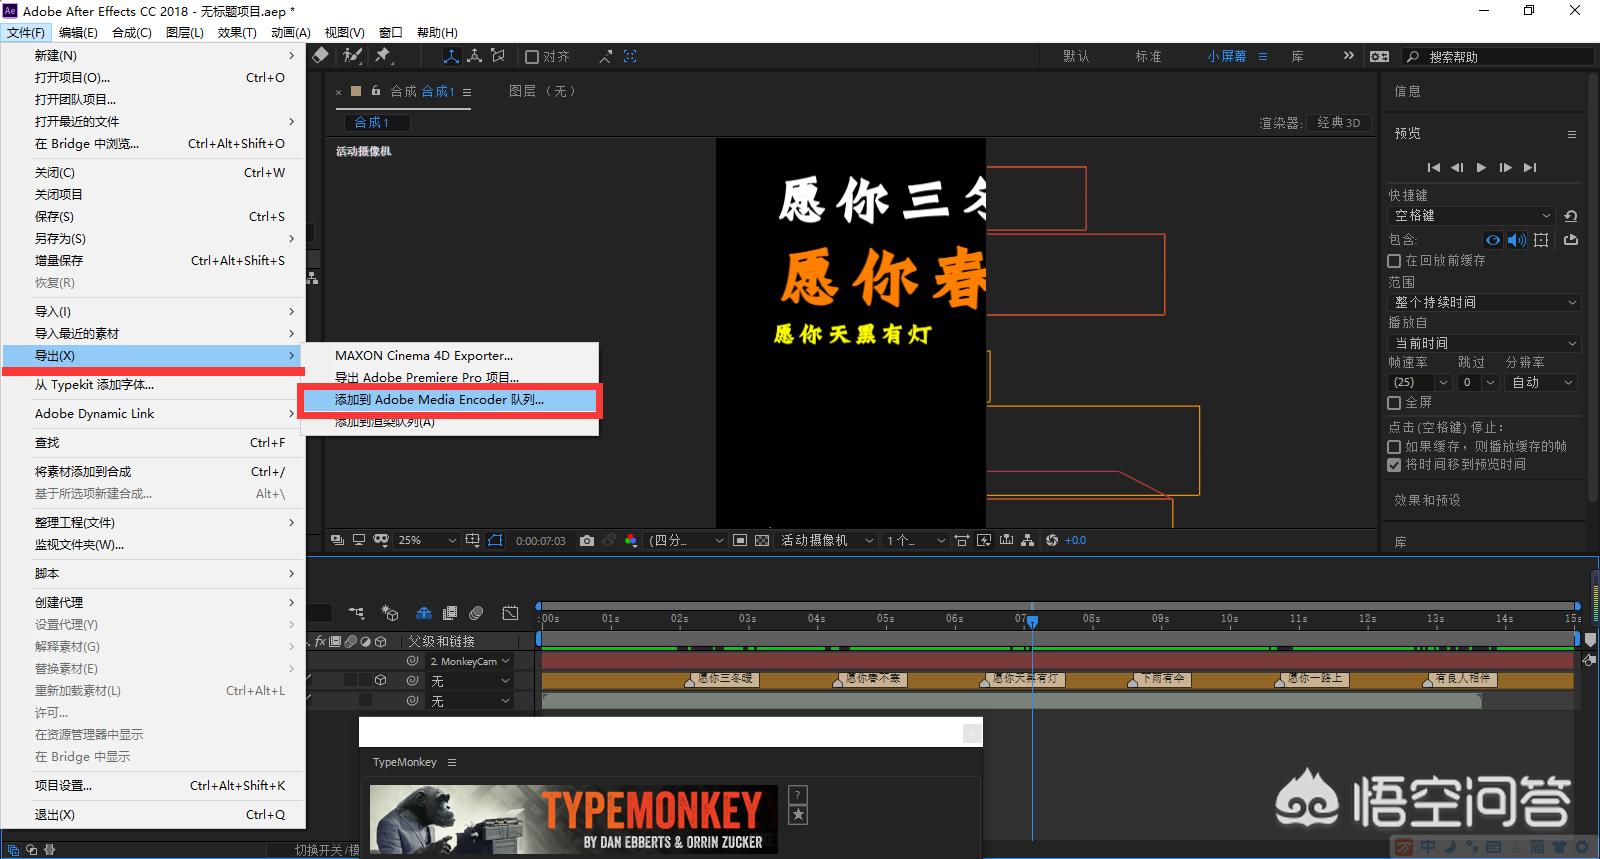
Task: Open the 空格键 shortcut dropdown
Action: coord(1472,216)
